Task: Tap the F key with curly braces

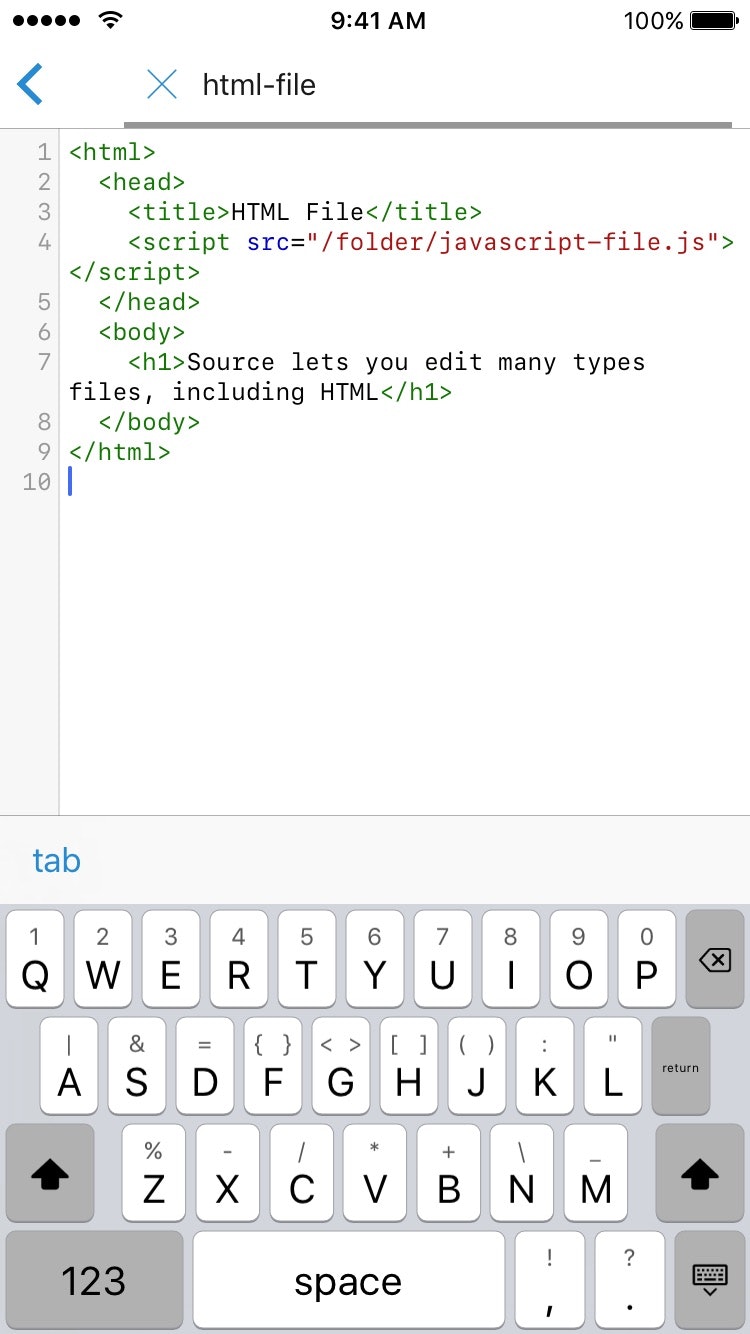Action: pos(273,1066)
